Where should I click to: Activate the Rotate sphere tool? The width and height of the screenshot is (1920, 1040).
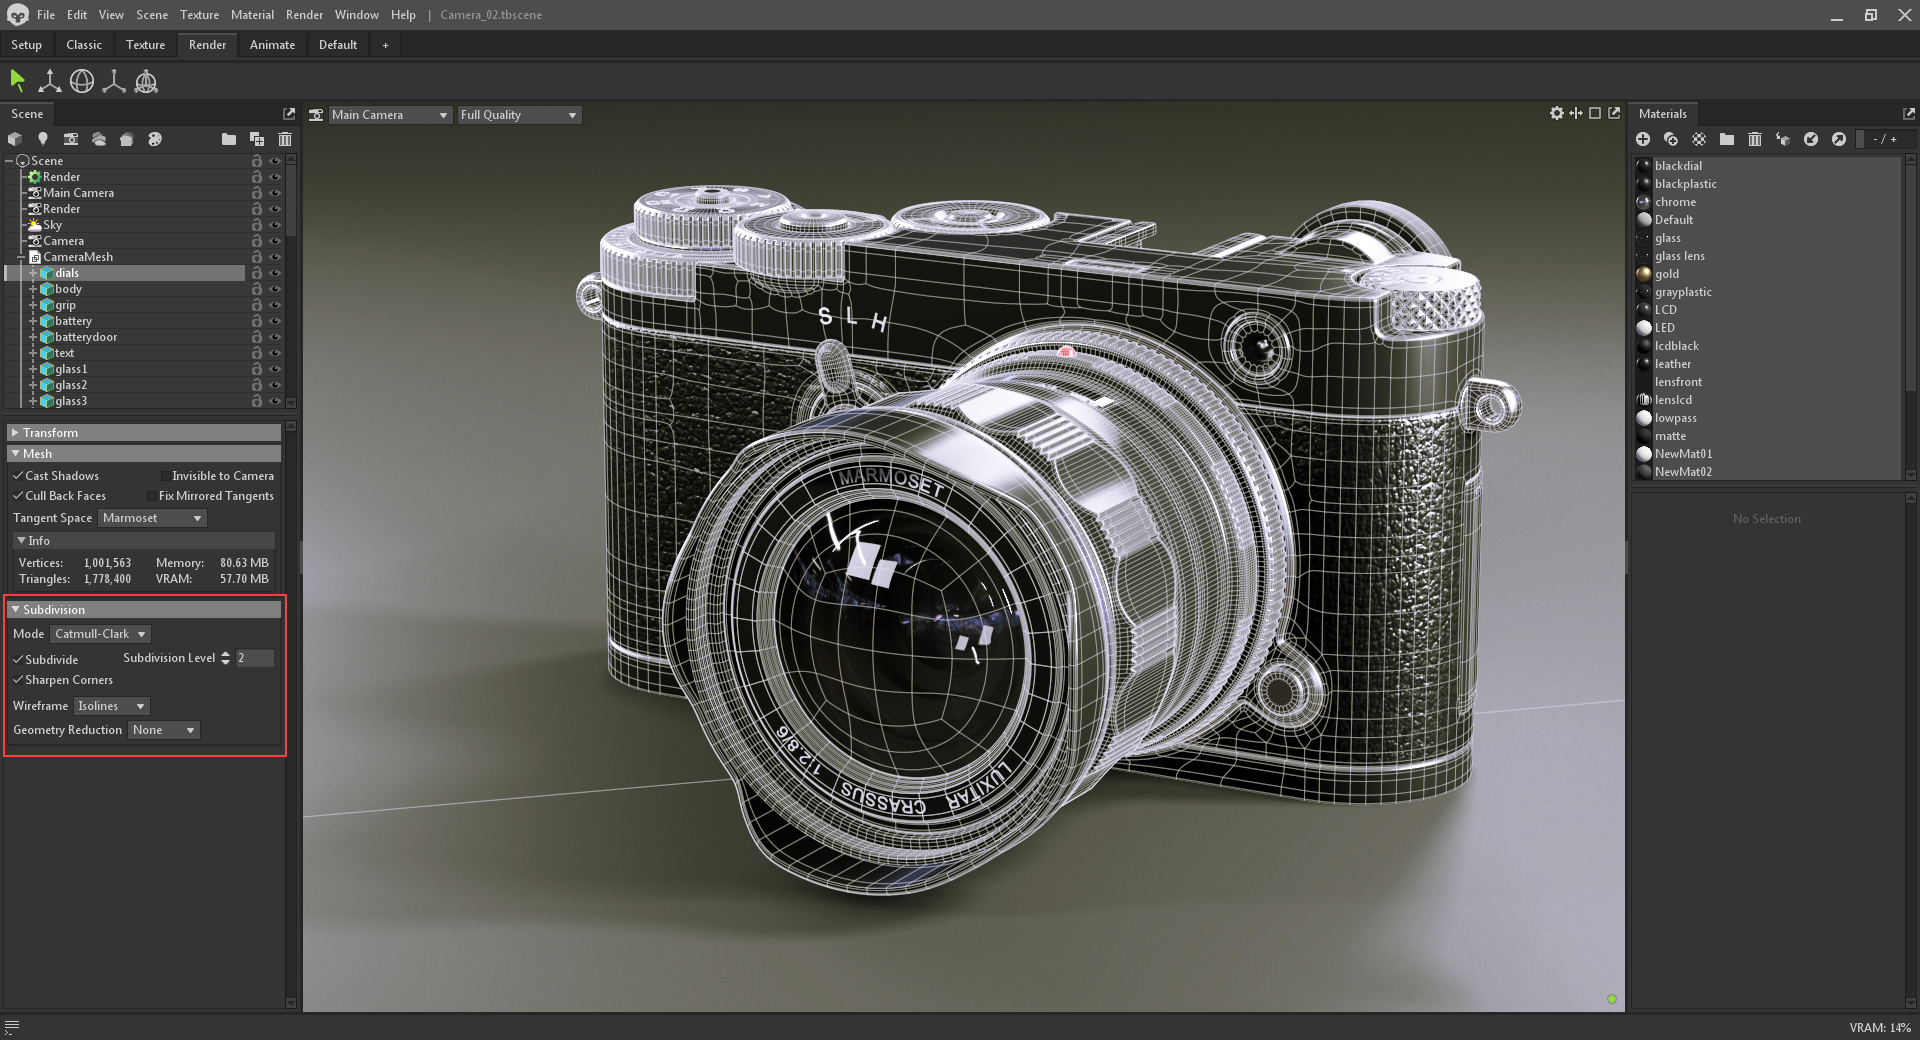click(x=82, y=81)
